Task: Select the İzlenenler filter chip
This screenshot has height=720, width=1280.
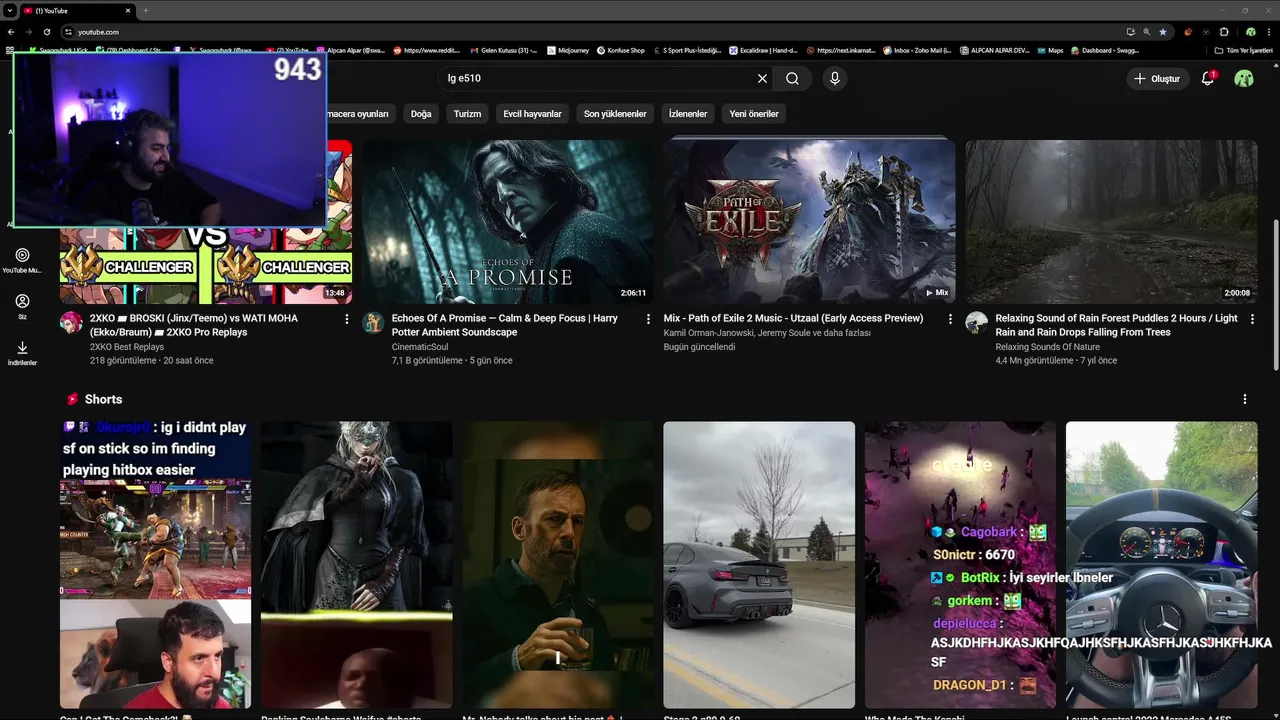Action: click(x=688, y=114)
